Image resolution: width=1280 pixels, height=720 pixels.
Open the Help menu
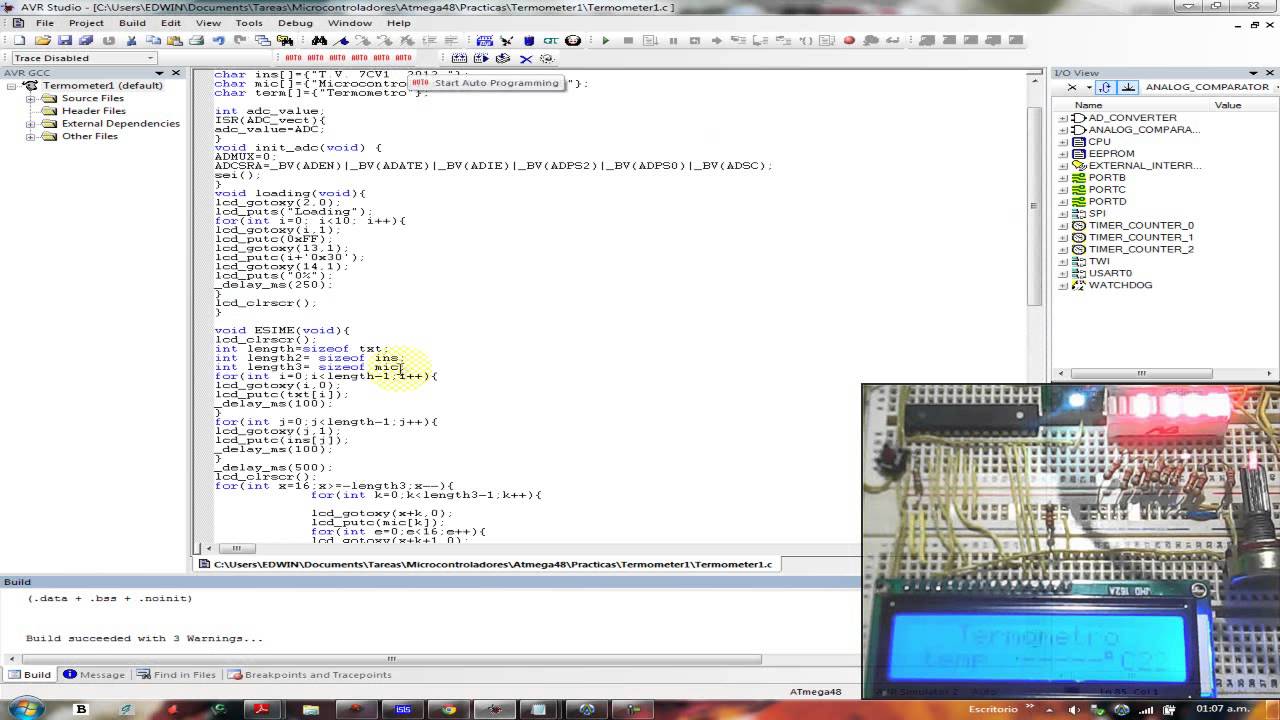pos(398,23)
